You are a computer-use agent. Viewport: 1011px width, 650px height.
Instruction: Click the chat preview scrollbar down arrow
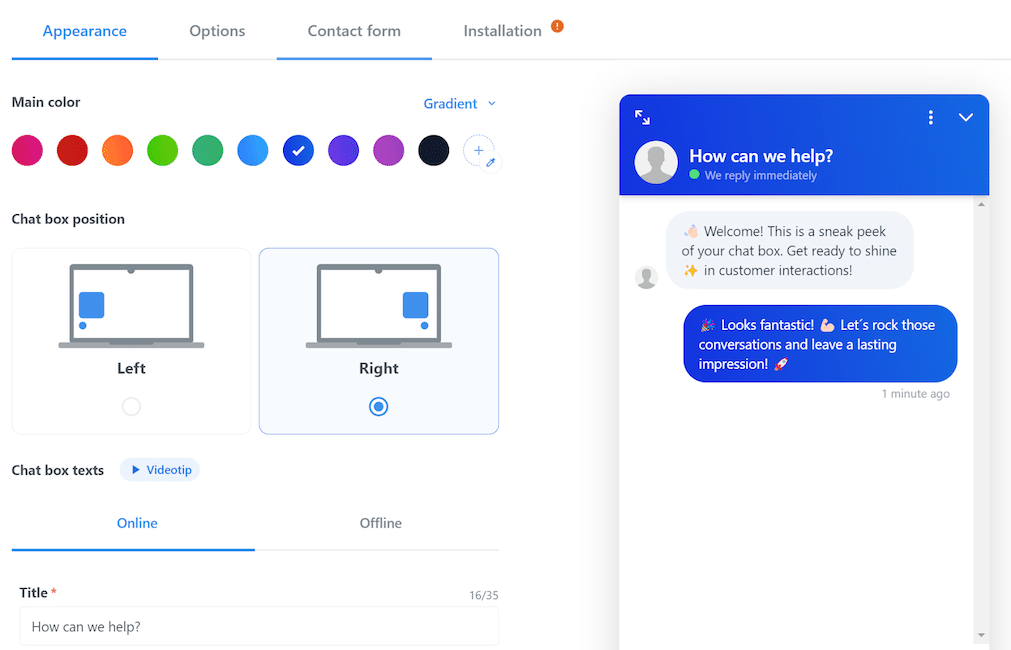[x=981, y=635]
